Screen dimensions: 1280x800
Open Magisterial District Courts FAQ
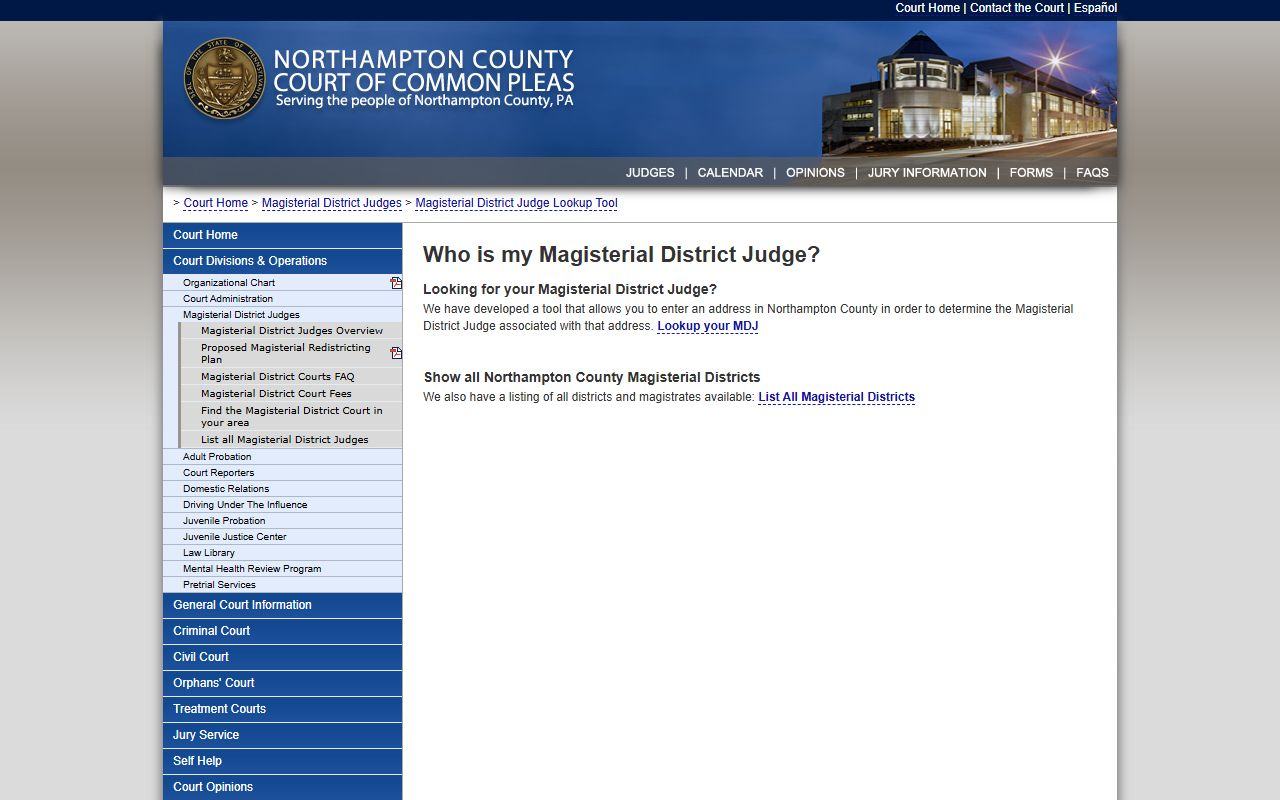[x=291, y=377]
